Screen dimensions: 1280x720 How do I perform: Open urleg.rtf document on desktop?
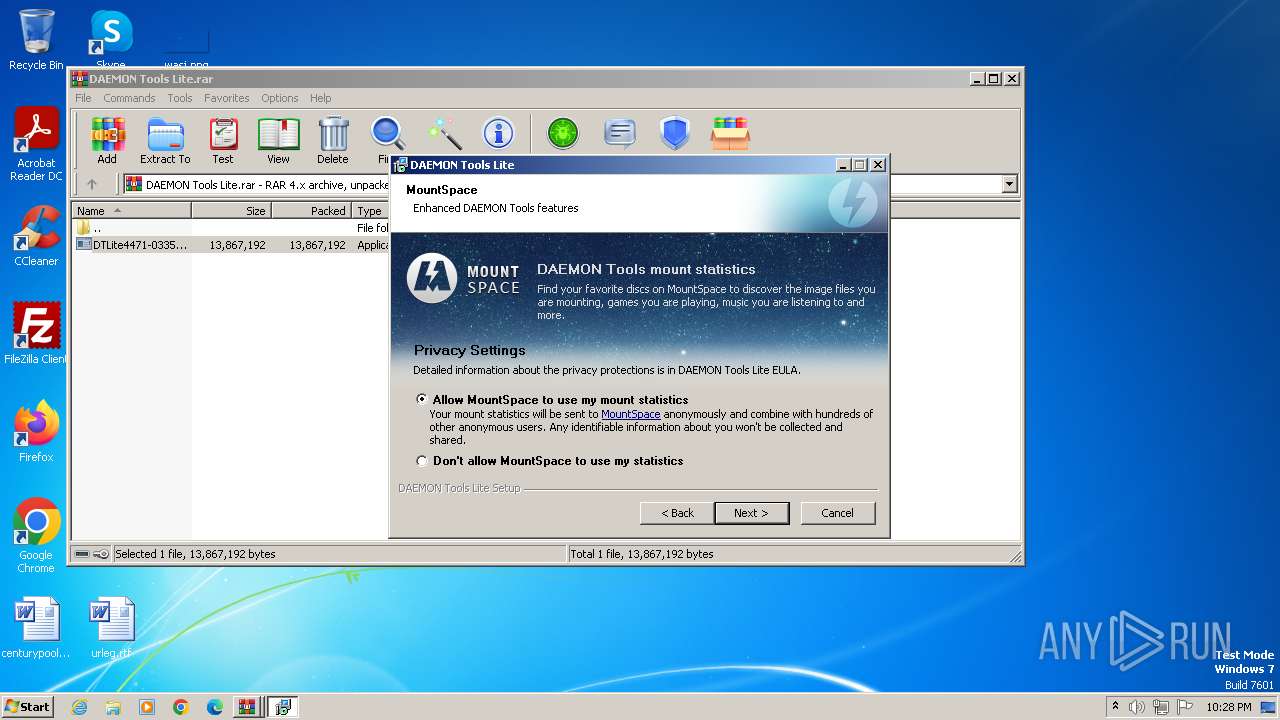coord(111,628)
